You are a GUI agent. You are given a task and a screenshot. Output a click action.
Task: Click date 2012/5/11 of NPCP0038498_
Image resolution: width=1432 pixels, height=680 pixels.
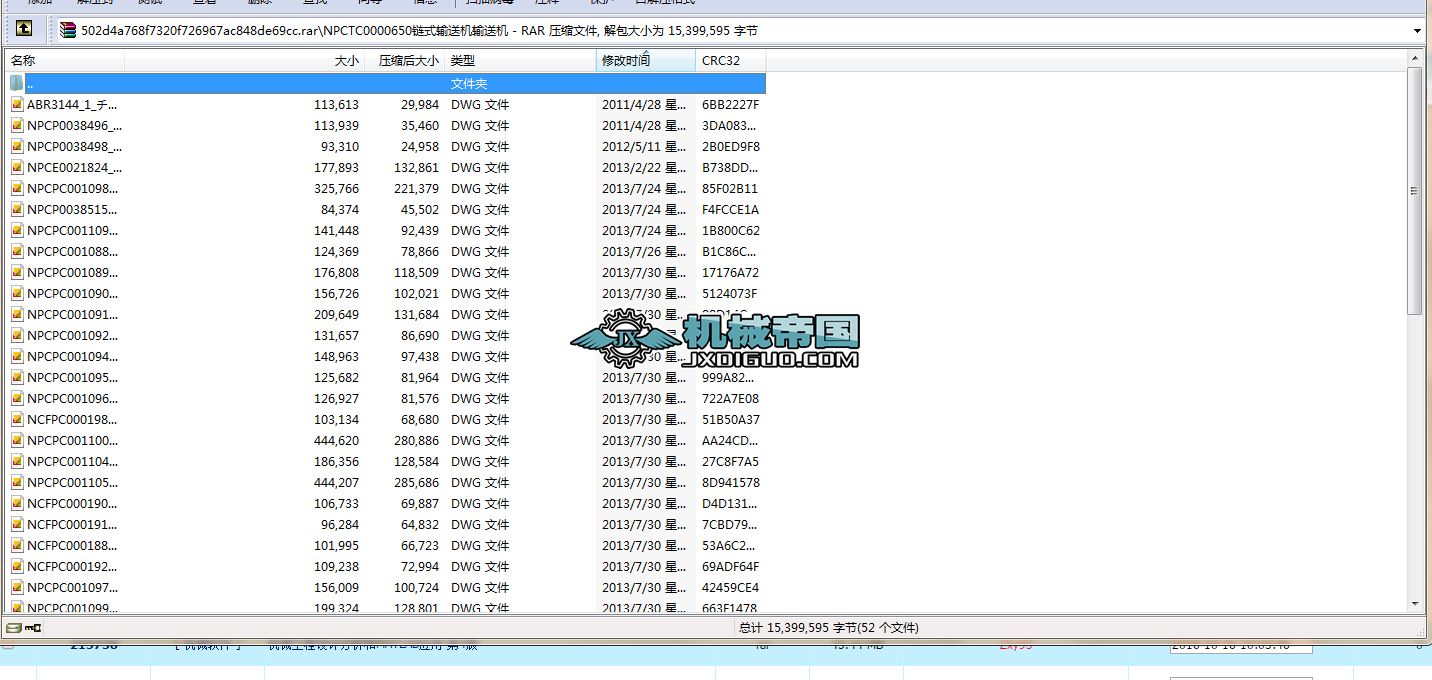(644, 147)
